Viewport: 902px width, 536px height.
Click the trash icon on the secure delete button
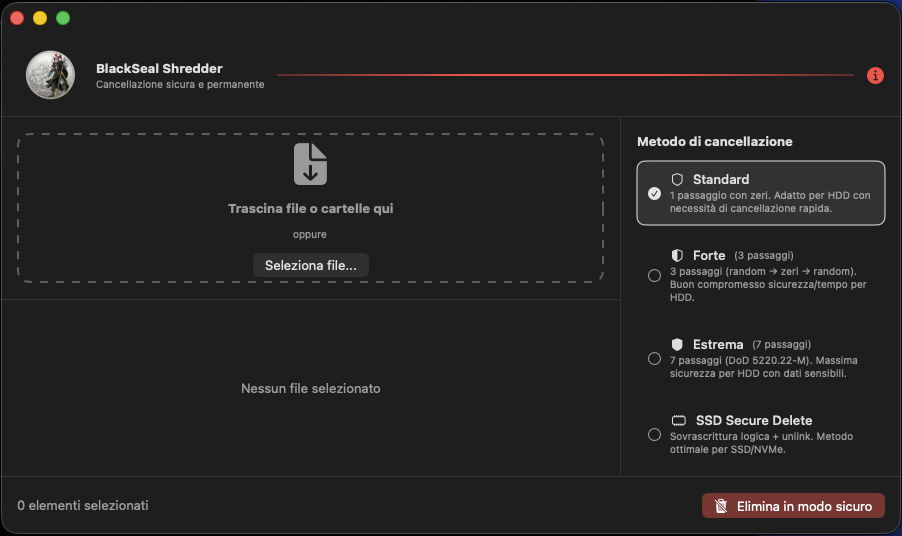click(720, 507)
